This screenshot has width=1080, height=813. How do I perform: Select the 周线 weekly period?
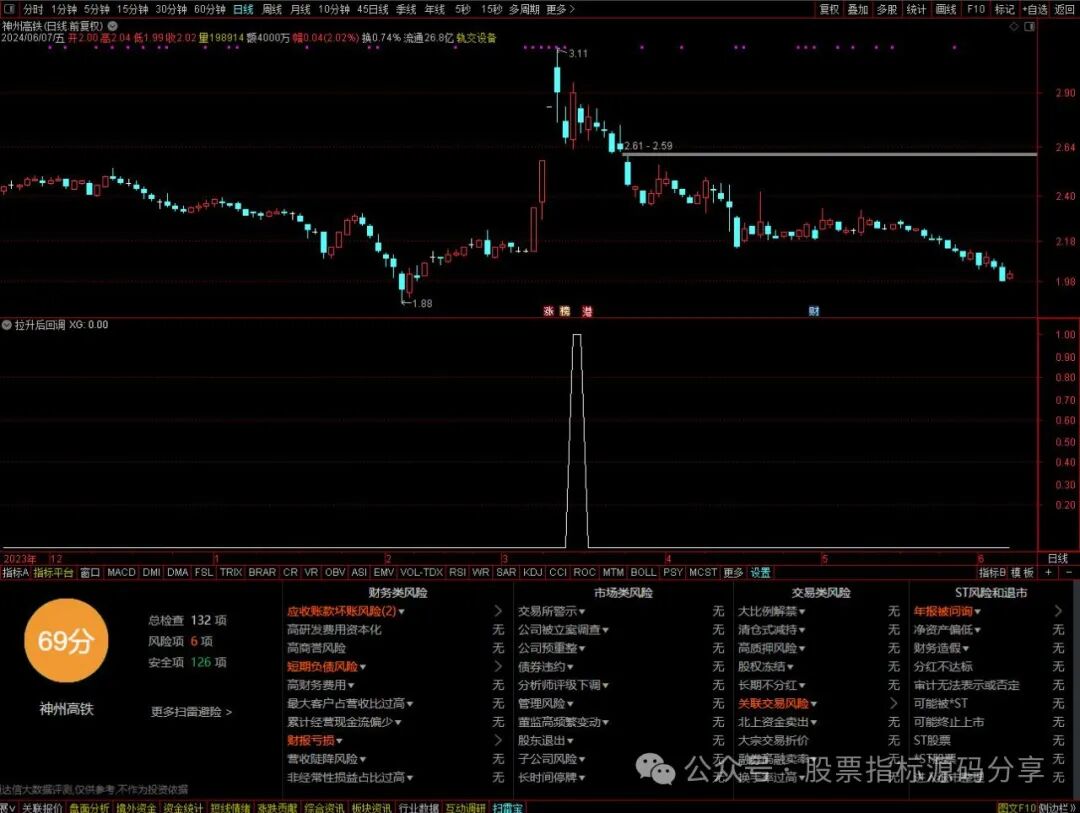(x=272, y=9)
